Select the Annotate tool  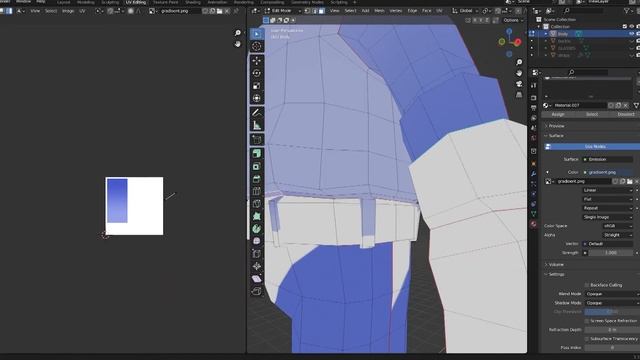coord(256,113)
